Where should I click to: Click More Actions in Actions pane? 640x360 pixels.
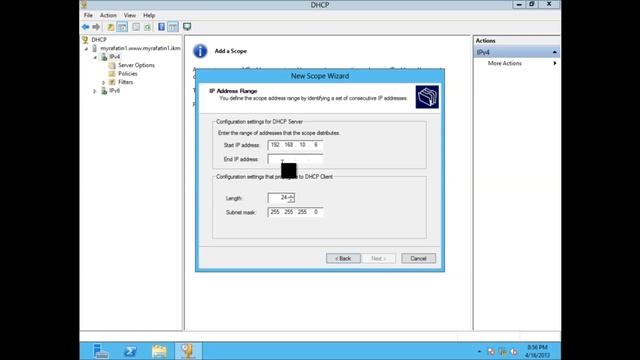point(504,63)
